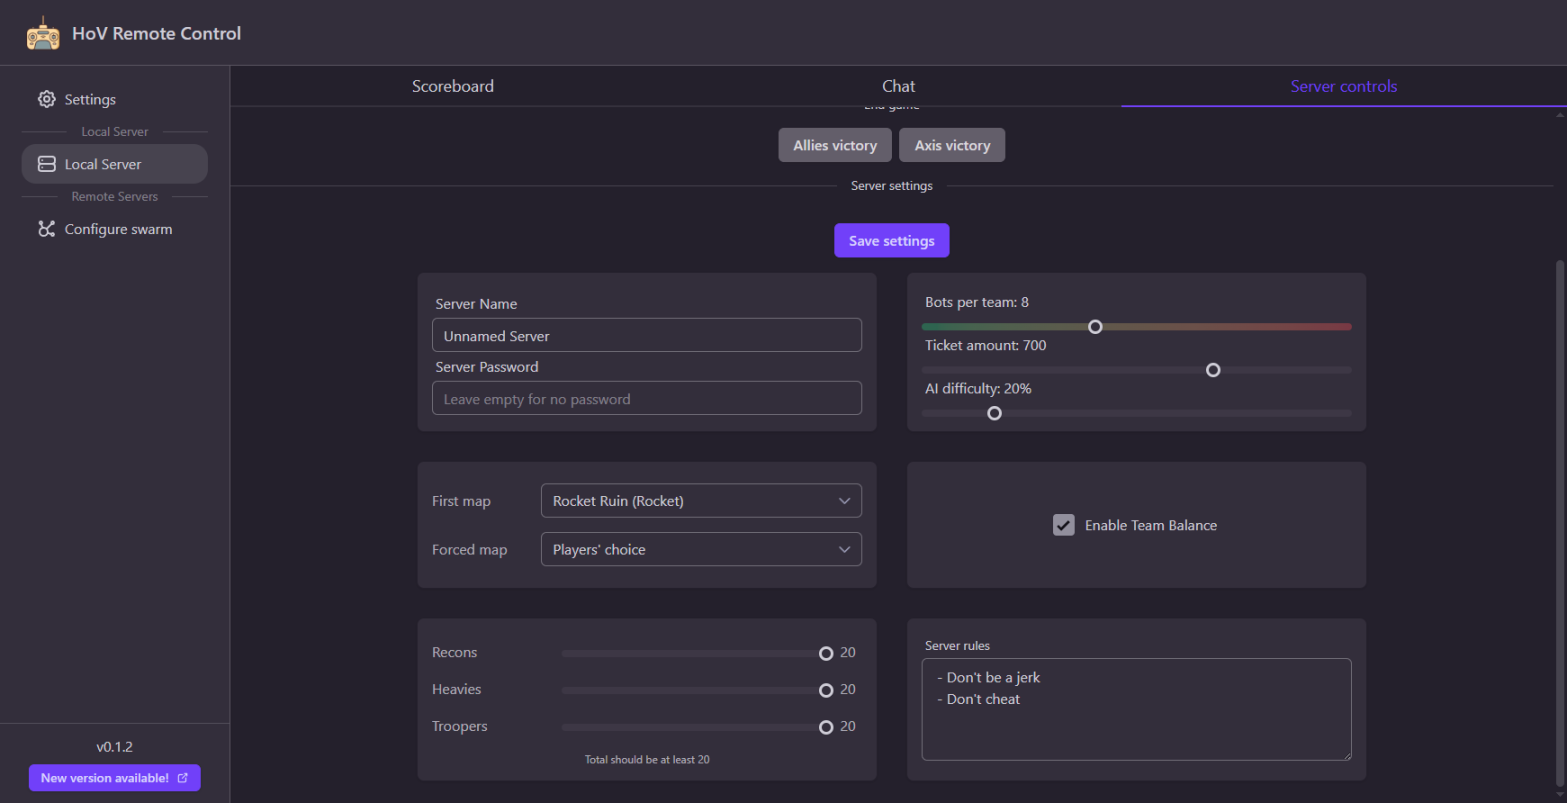
Task: Open the First map dropdown
Action: pyautogui.click(x=701, y=501)
